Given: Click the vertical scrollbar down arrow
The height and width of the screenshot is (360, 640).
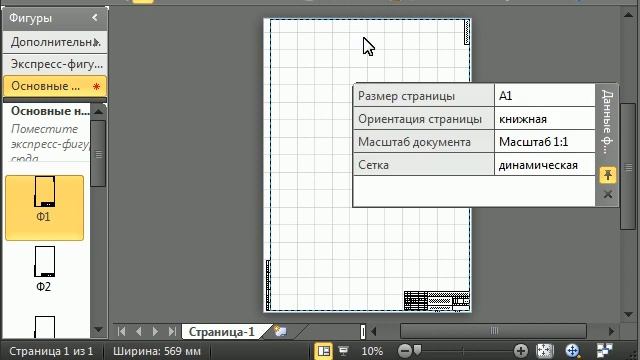Looking at the screenshot, I should (628, 314).
